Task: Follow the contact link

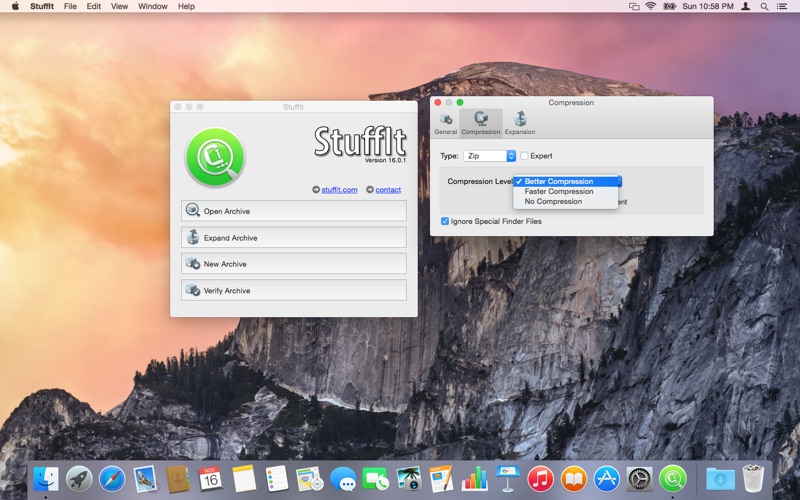Action: (388, 190)
